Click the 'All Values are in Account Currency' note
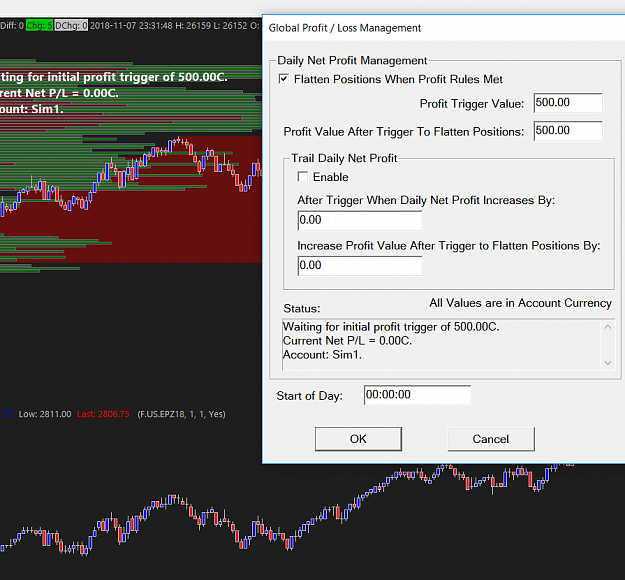 [520, 303]
